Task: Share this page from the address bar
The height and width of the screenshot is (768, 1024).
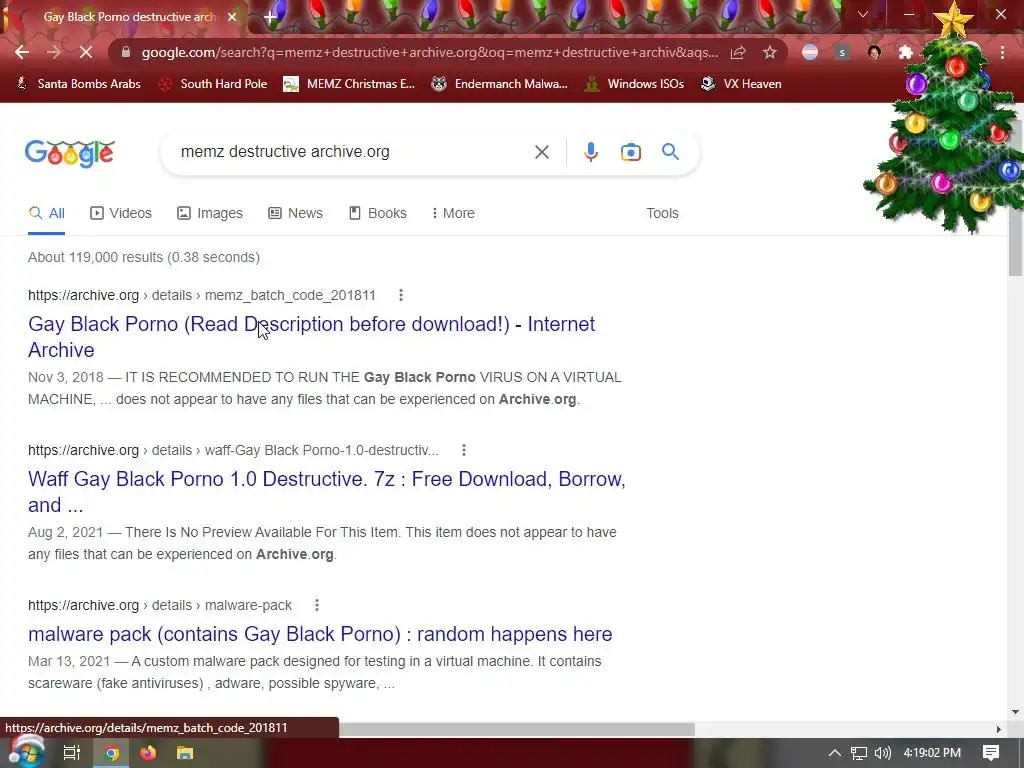Action: 738,52
